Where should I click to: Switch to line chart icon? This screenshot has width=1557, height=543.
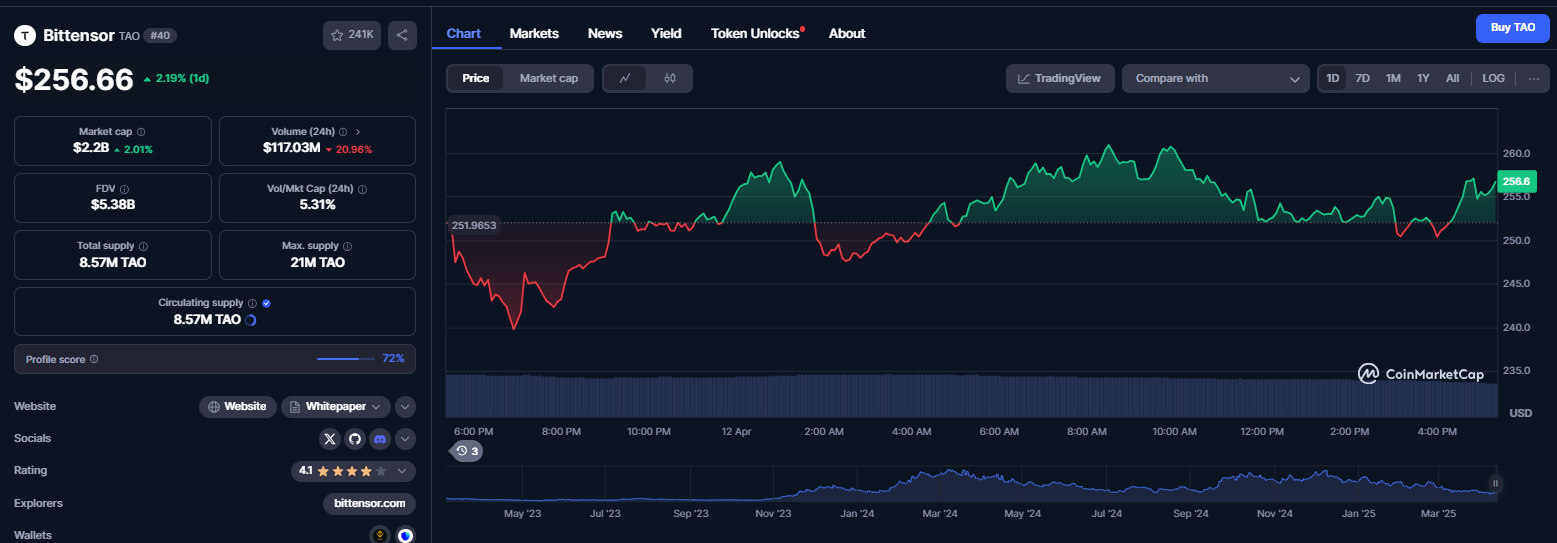click(x=625, y=78)
